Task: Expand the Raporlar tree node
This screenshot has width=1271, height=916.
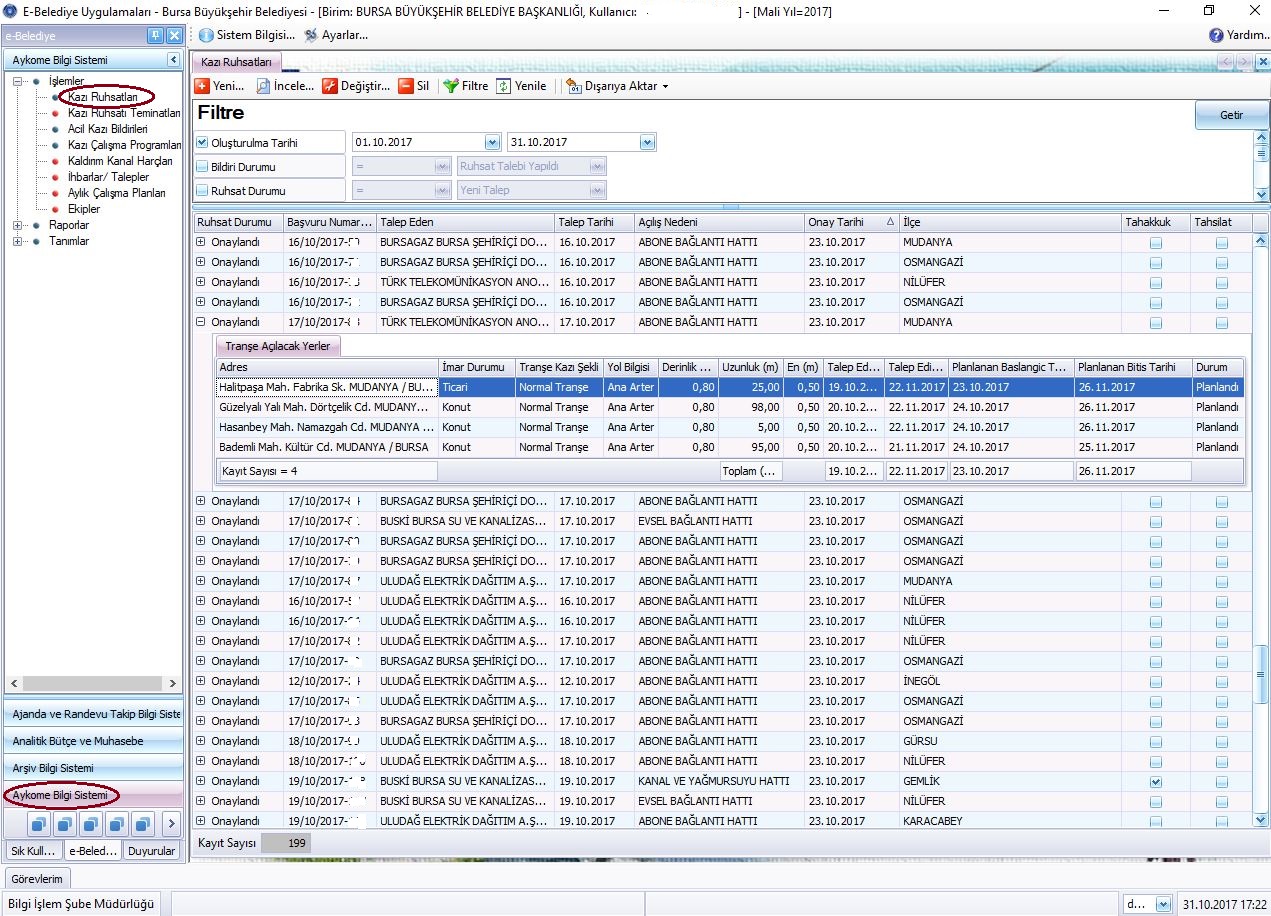Action: coord(18,225)
